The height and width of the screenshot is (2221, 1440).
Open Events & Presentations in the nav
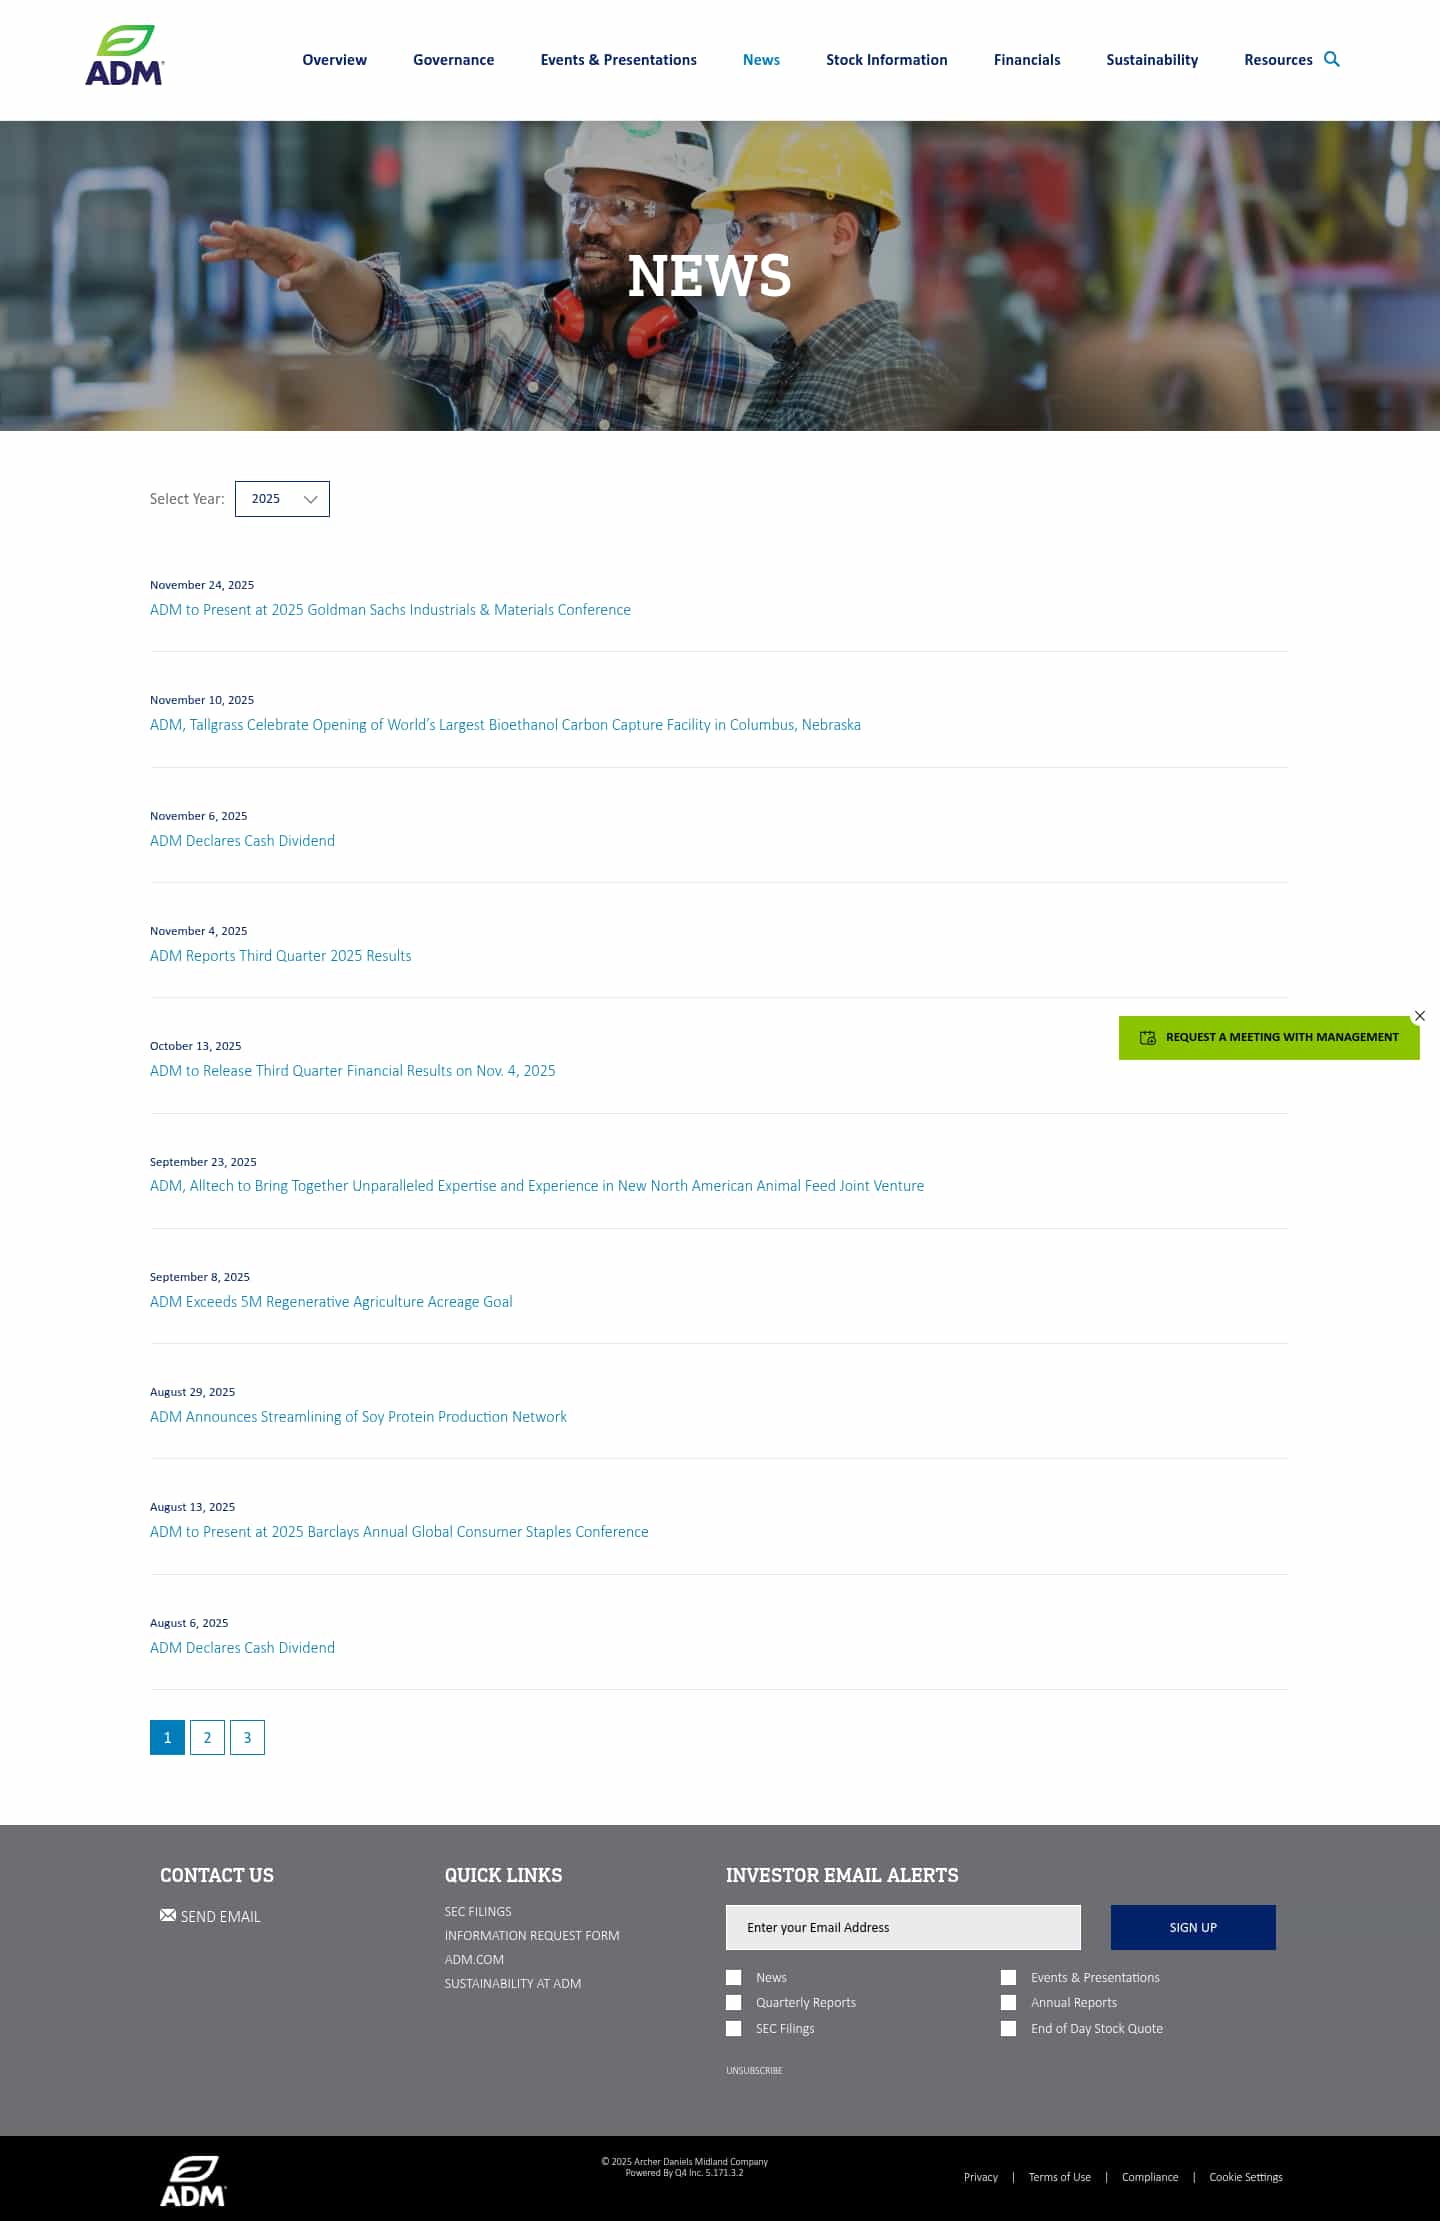(619, 60)
